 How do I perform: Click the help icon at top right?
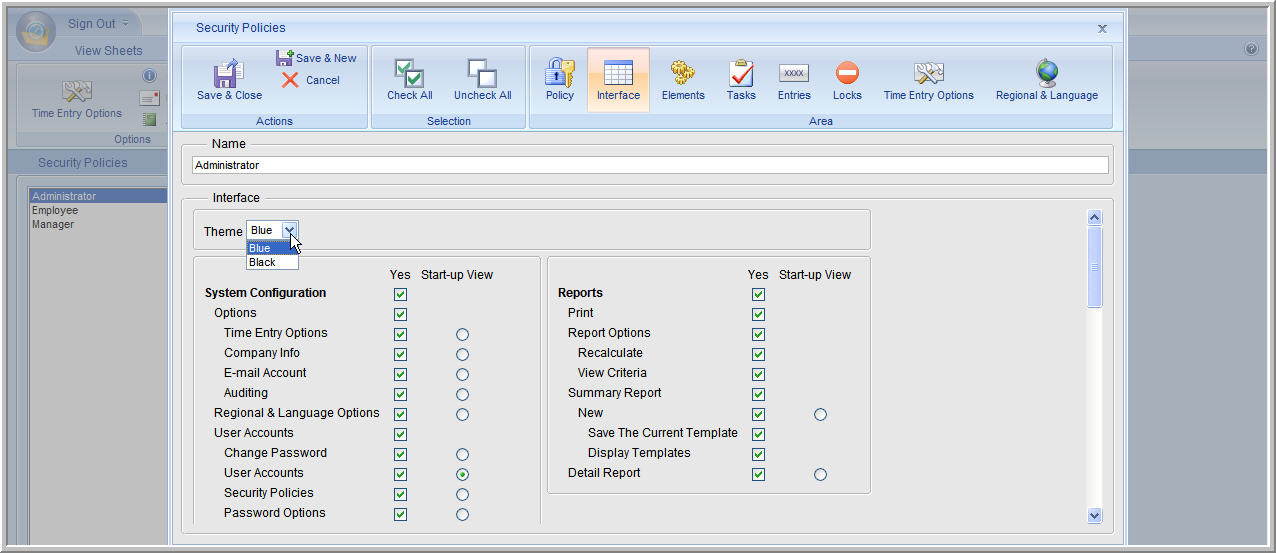[x=1251, y=49]
